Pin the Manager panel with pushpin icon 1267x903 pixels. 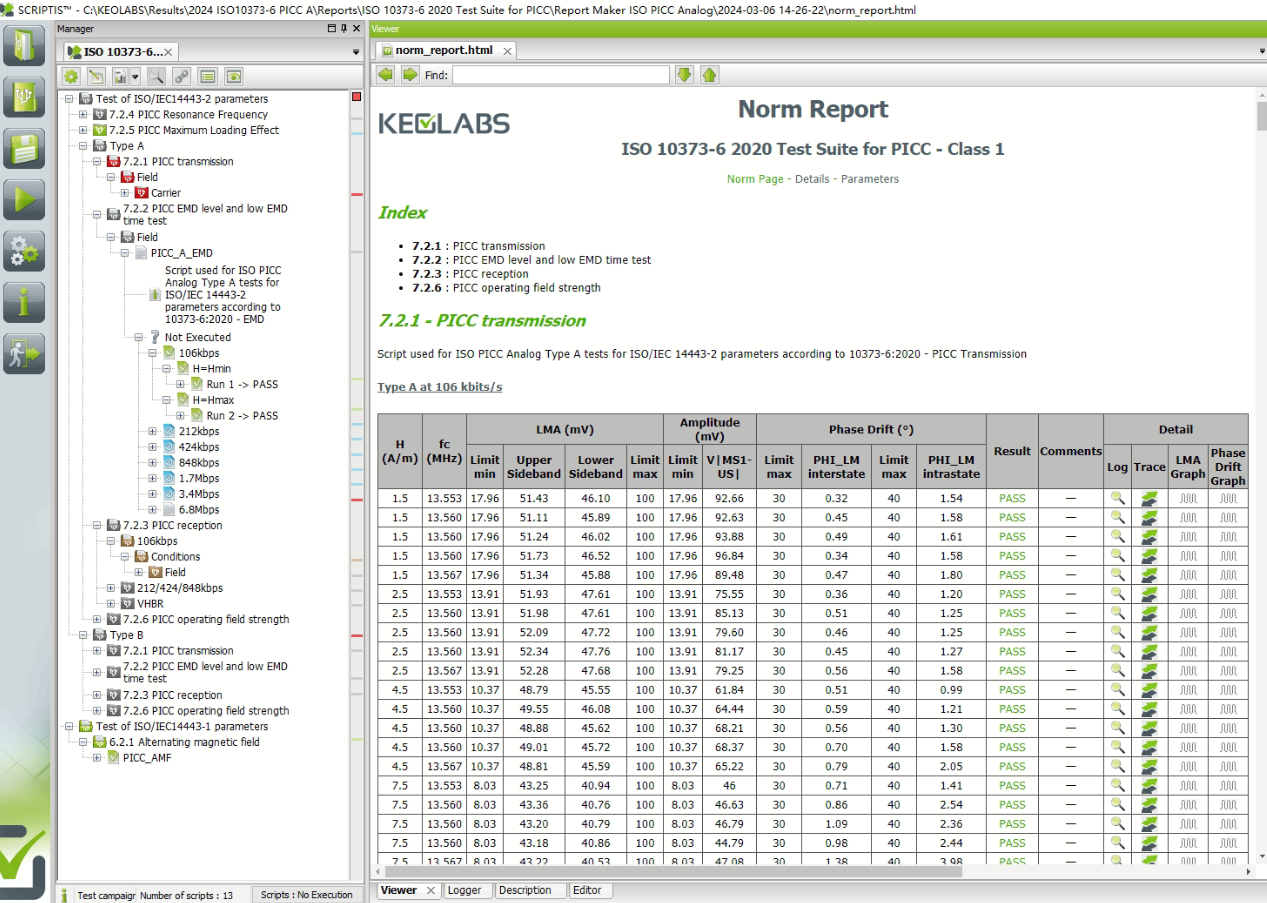tap(343, 29)
